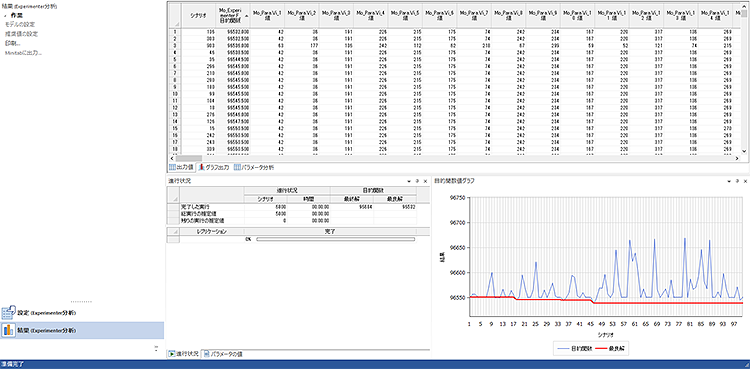The width and height of the screenshot is (750, 369).
Task: Switch to the 出力値 tab
Action: [181, 168]
